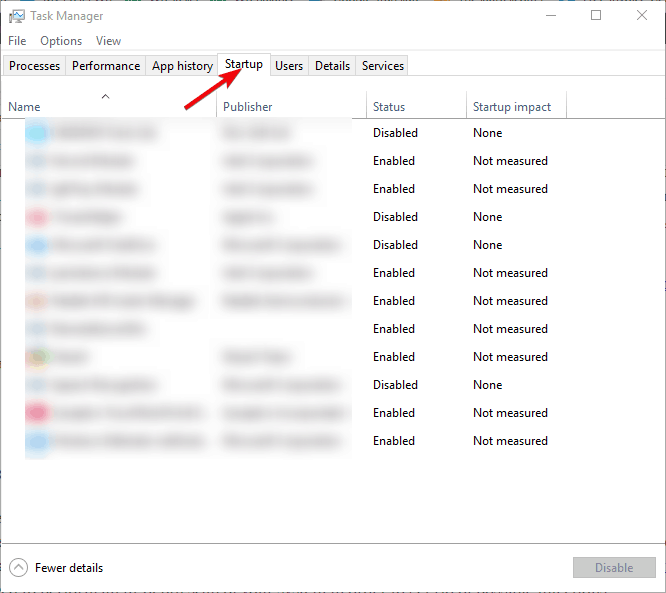This screenshot has height=593, width=666.
Task: Switch to the Details tab
Action: tap(332, 66)
